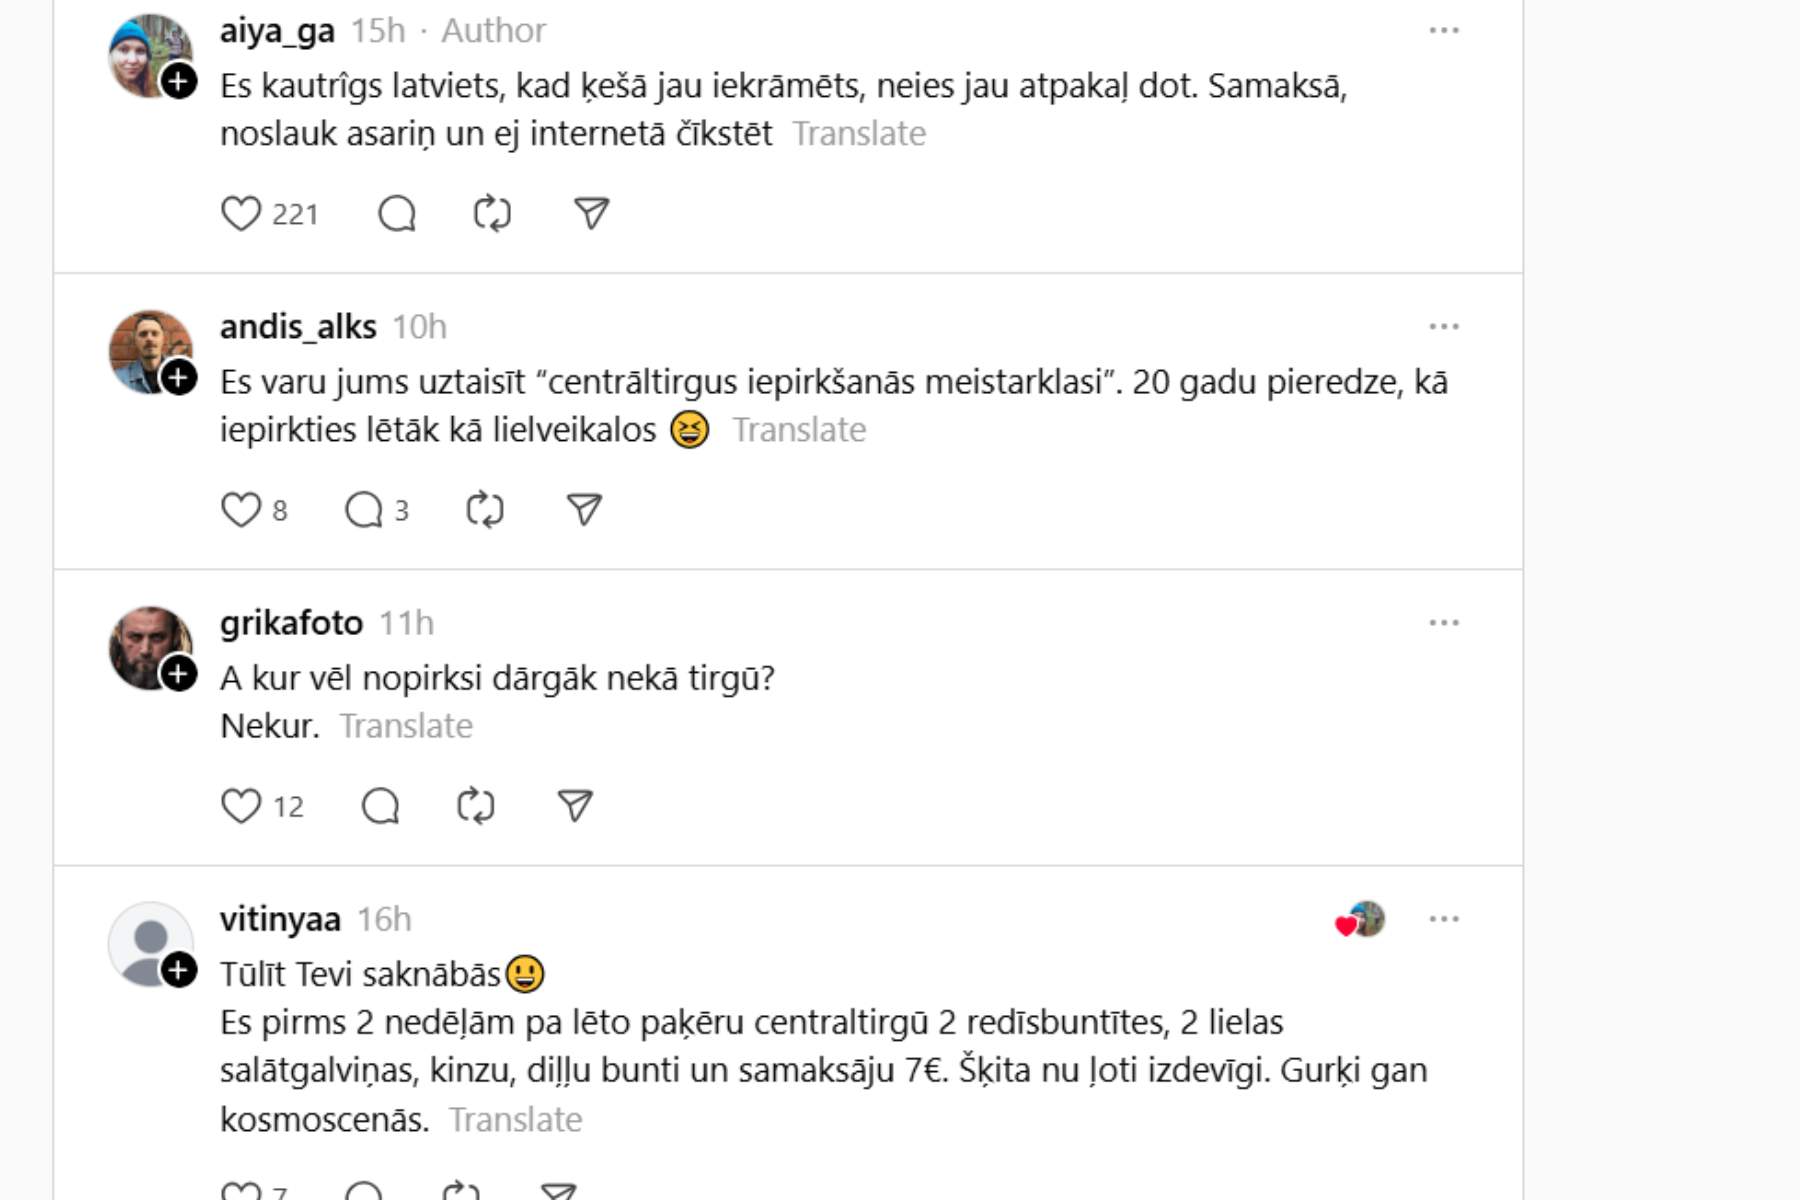Viewport: 1800px width, 1200px height.
Task: Reply to grikafoto's comment
Action: point(380,806)
